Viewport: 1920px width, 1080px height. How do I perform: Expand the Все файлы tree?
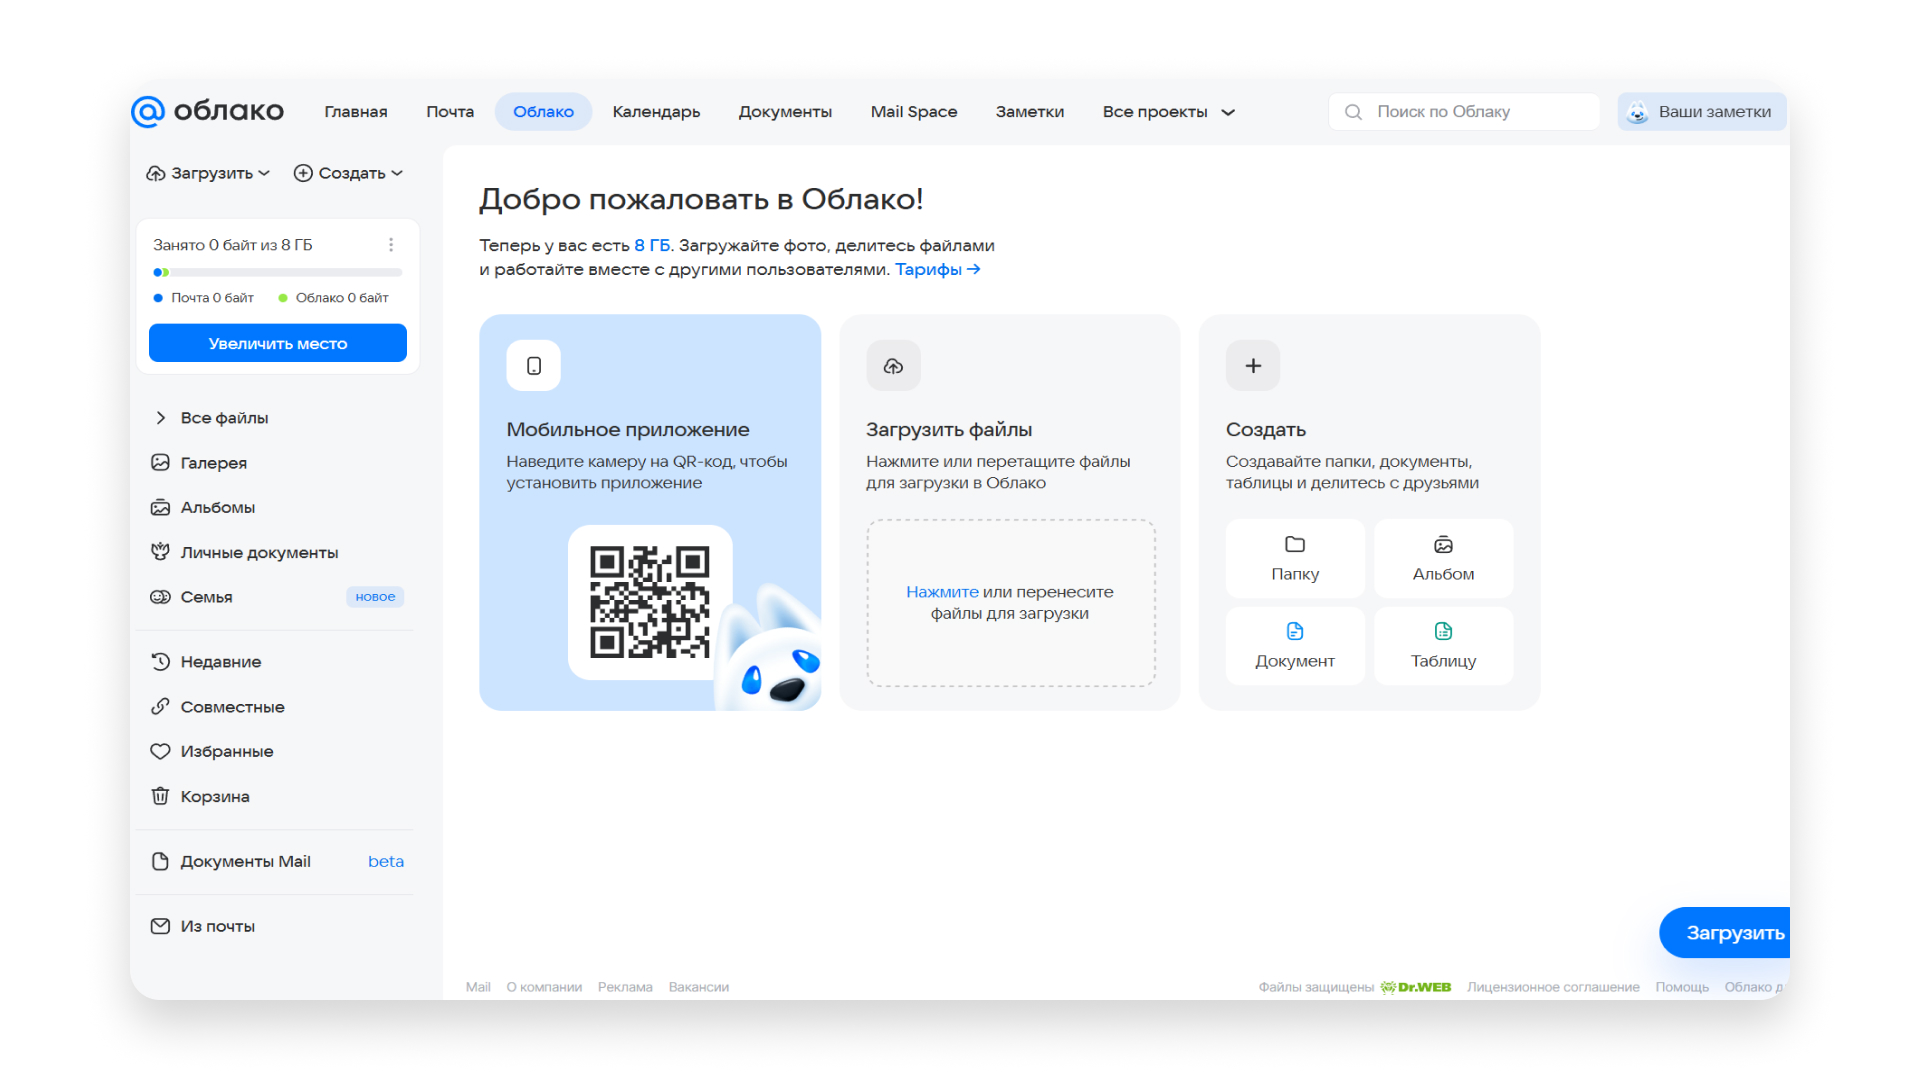click(160, 418)
